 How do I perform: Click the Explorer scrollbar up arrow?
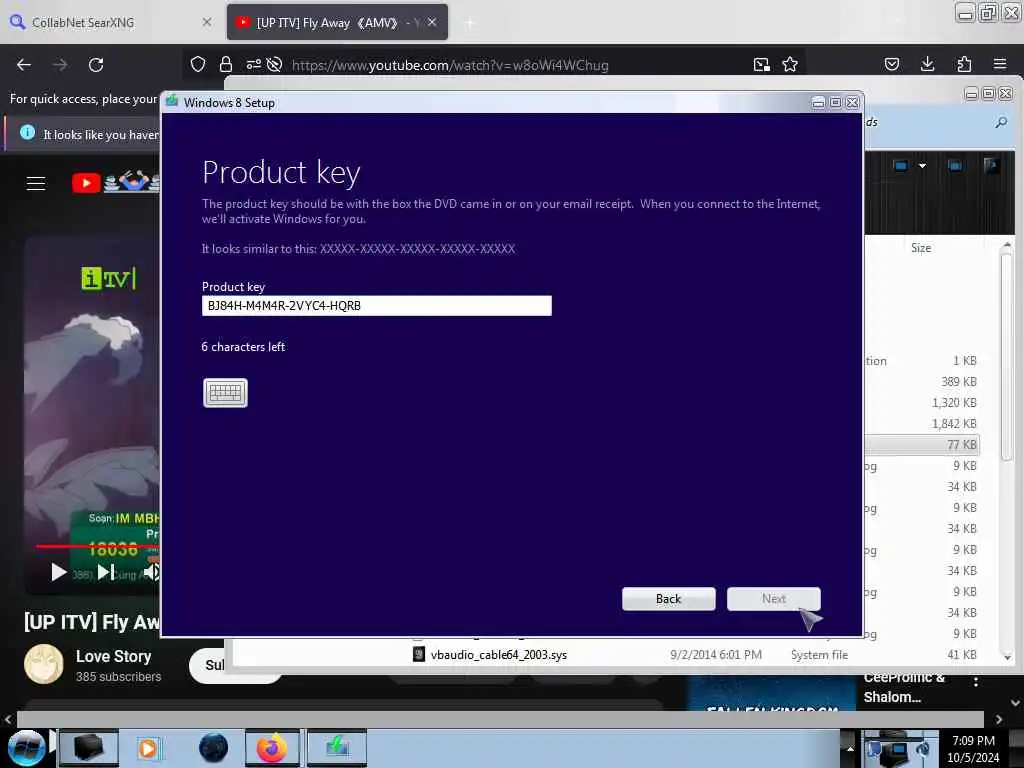pyautogui.click(x=1007, y=246)
